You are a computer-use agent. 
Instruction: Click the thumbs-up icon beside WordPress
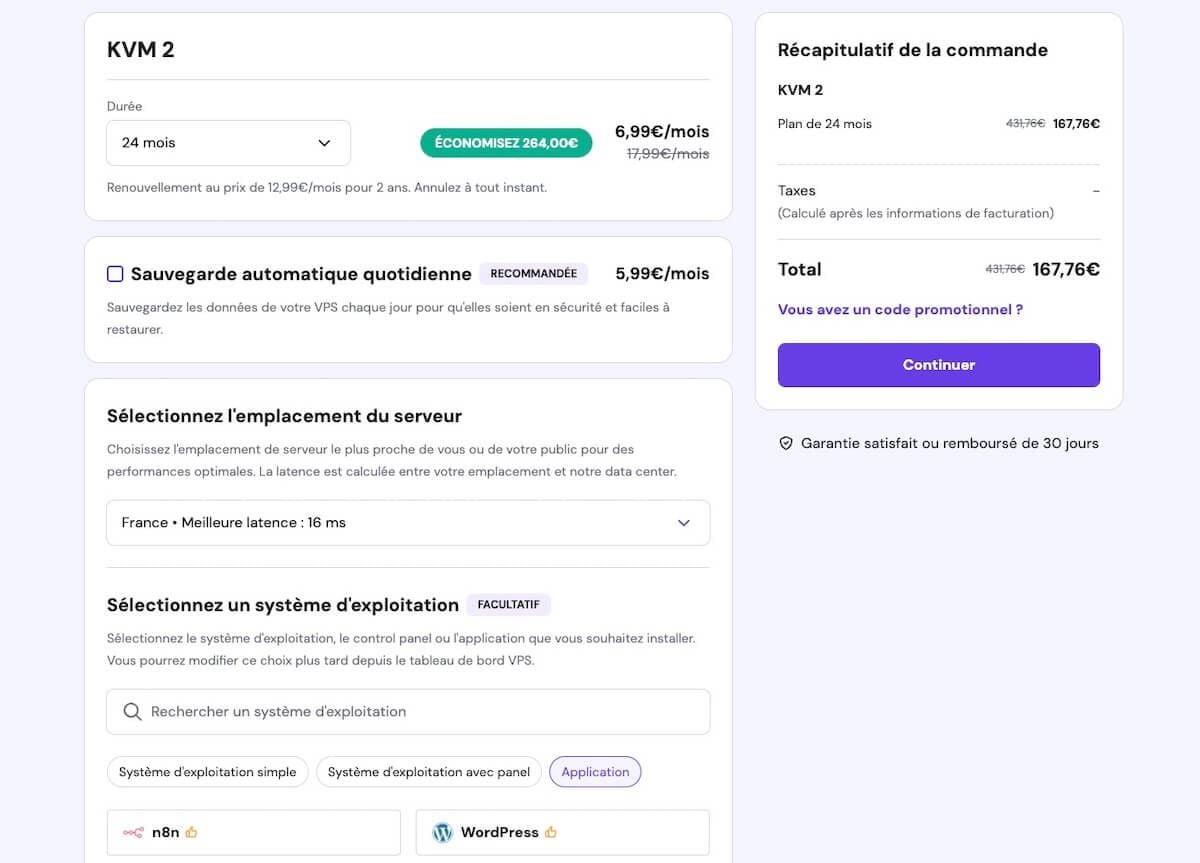pyautogui.click(x=551, y=832)
